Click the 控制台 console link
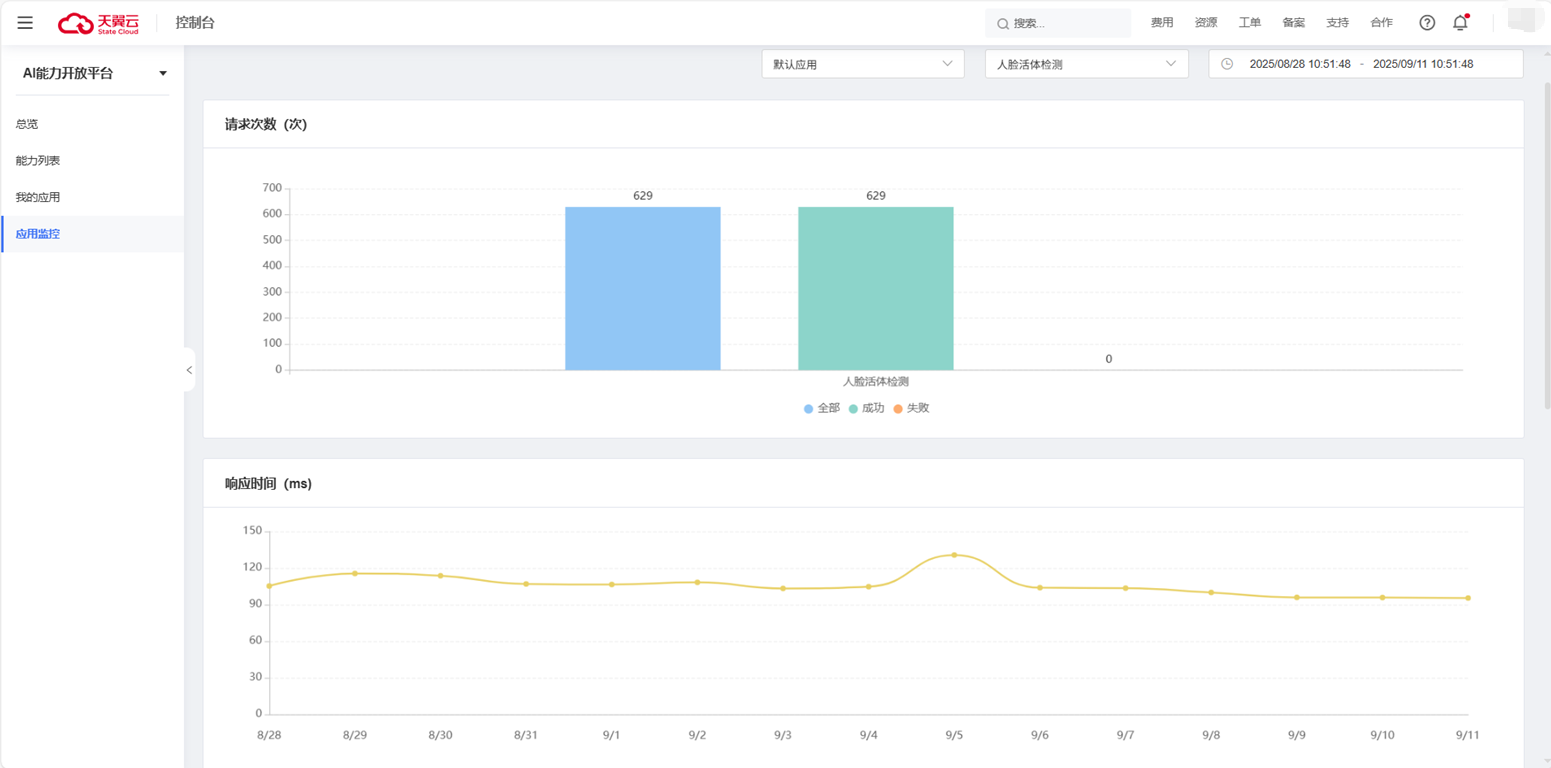This screenshot has height=768, width=1551. point(195,22)
